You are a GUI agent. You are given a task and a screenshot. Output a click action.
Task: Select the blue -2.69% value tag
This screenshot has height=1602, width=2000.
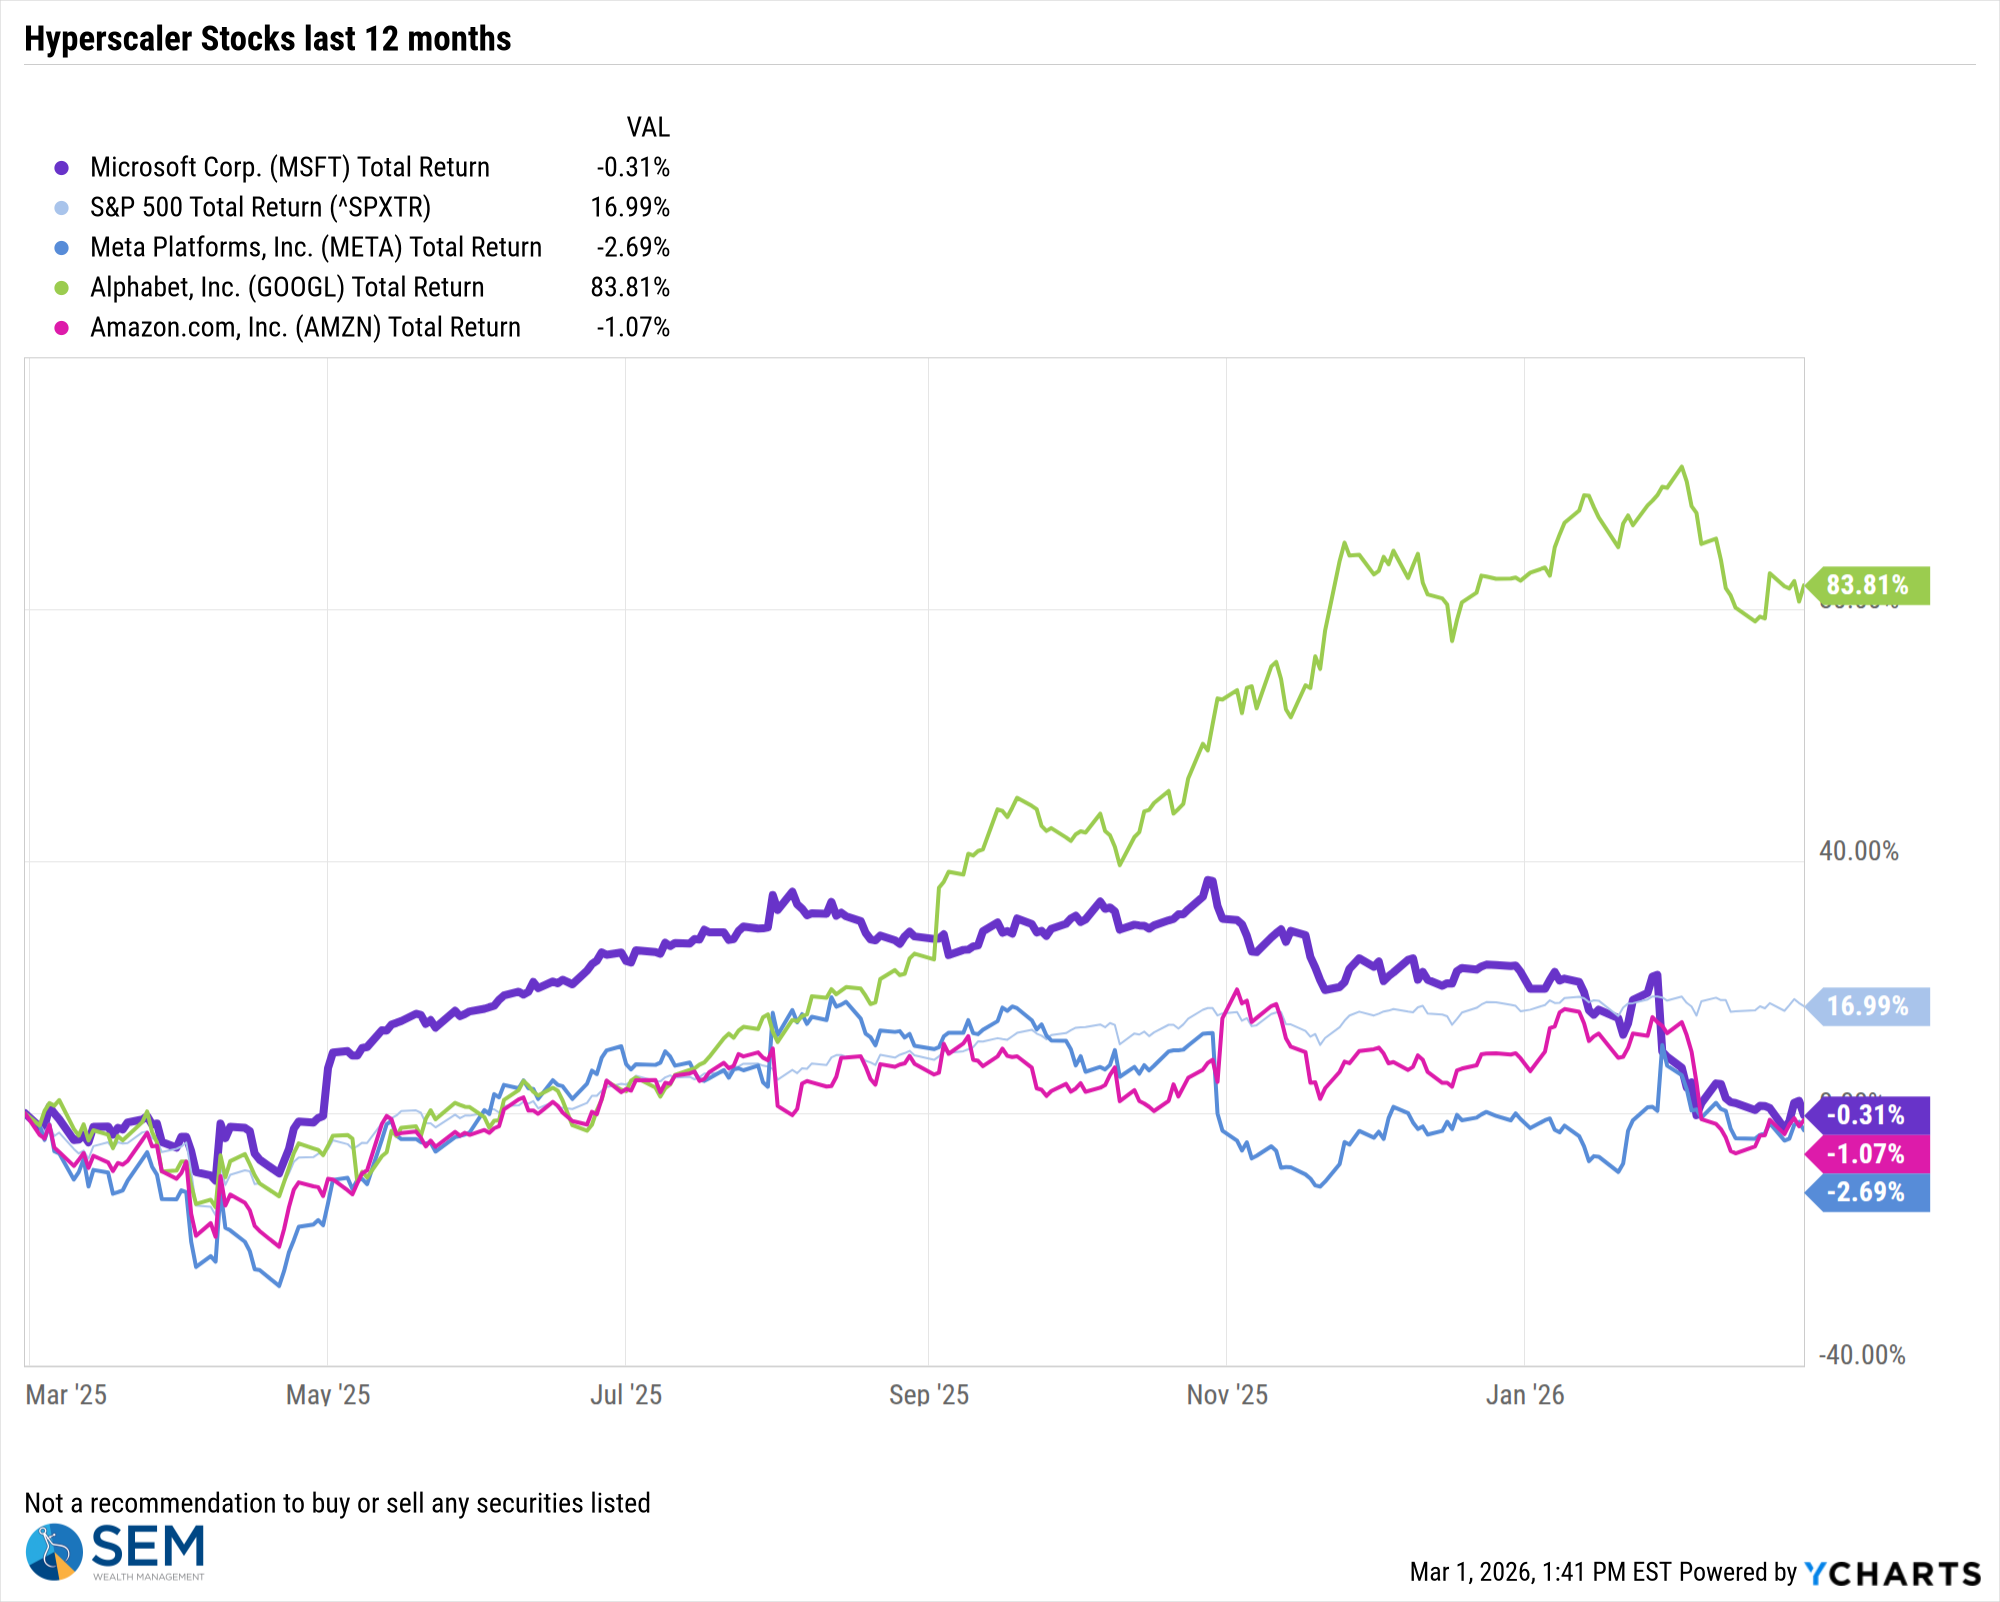point(1867,1192)
